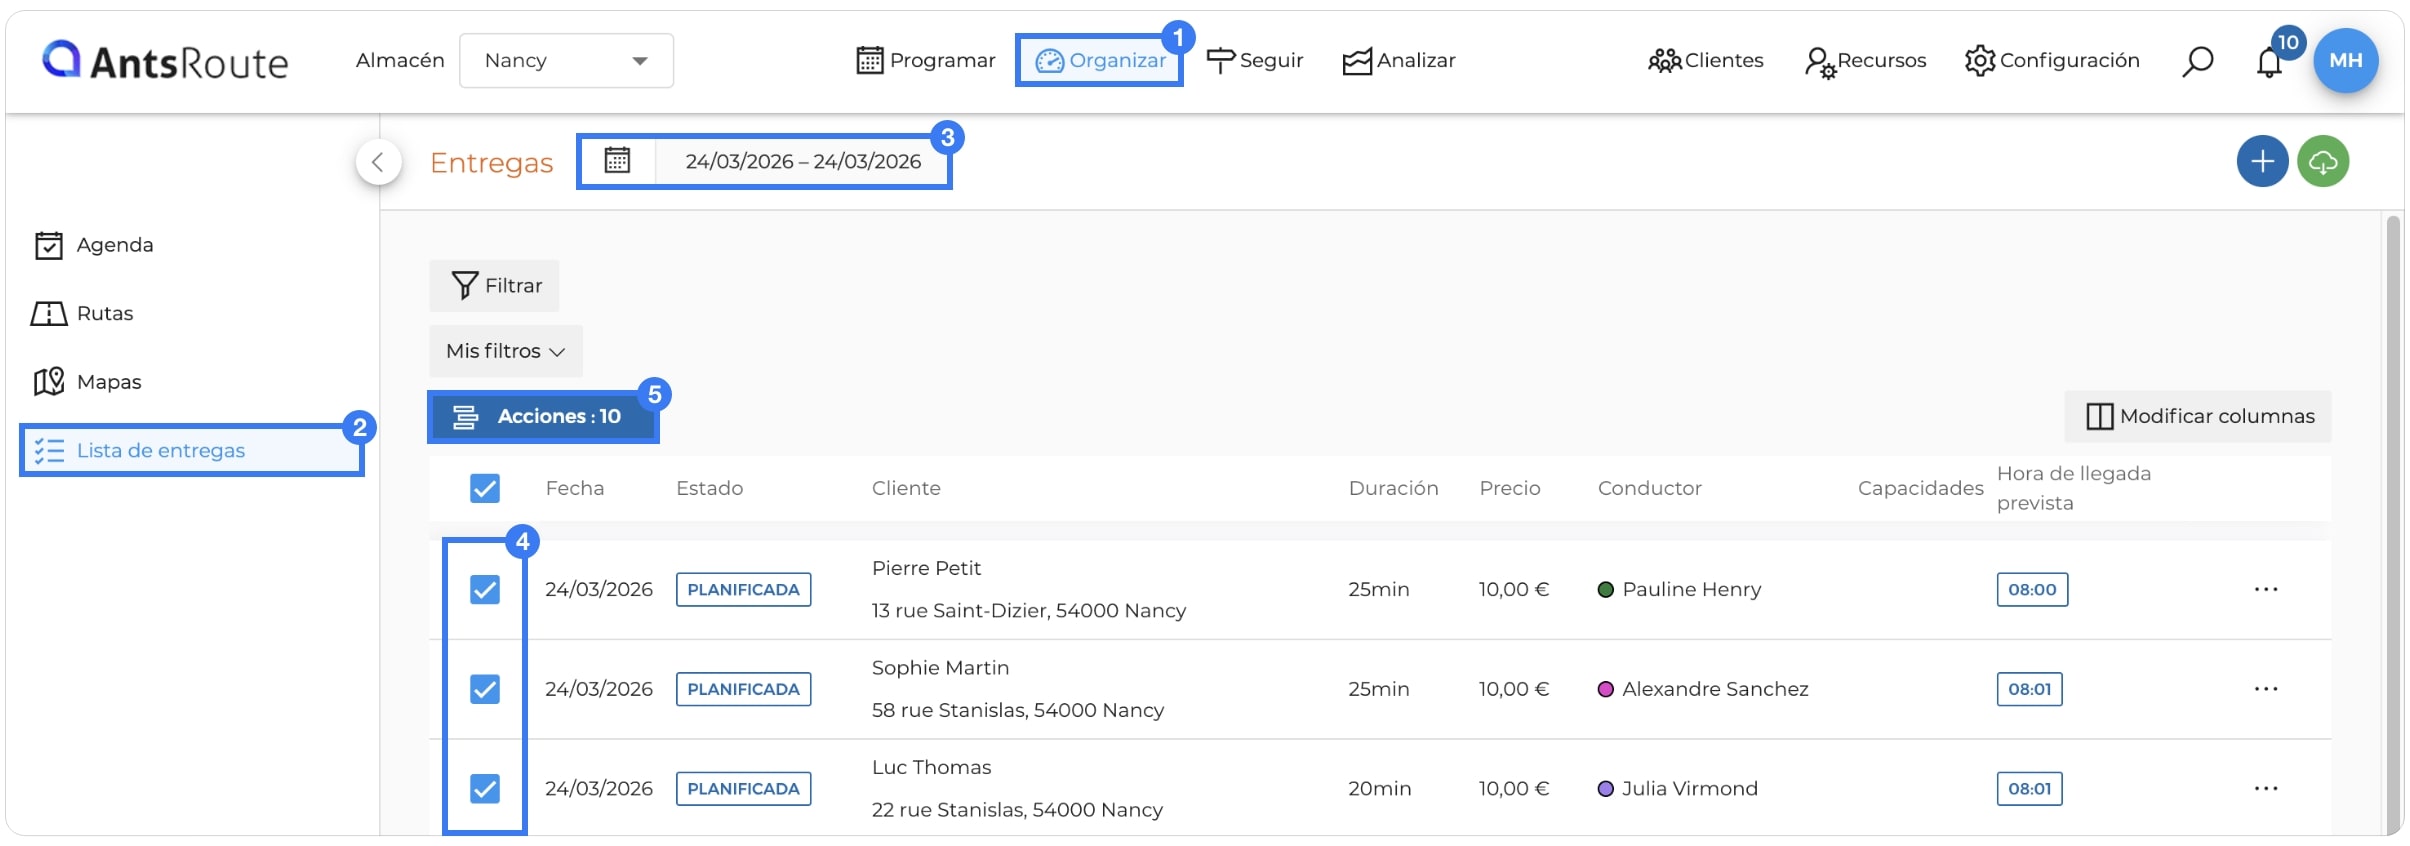This screenshot has width=2410, height=846.
Task: Click Alexandre Sanchez's pink color dot
Action: coord(1606,689)
